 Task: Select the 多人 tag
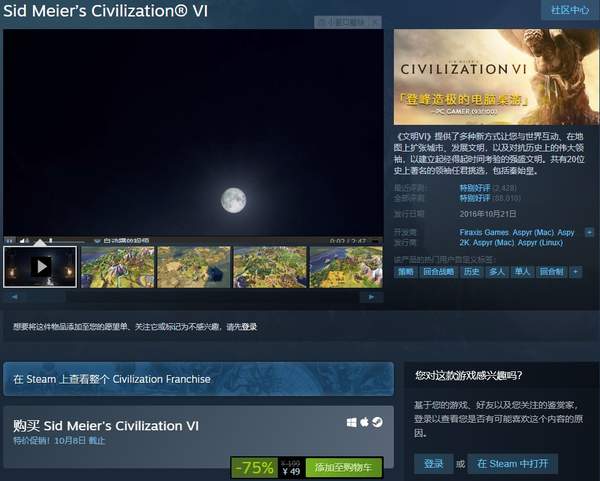pyautogui.click(x=497, y=272)
